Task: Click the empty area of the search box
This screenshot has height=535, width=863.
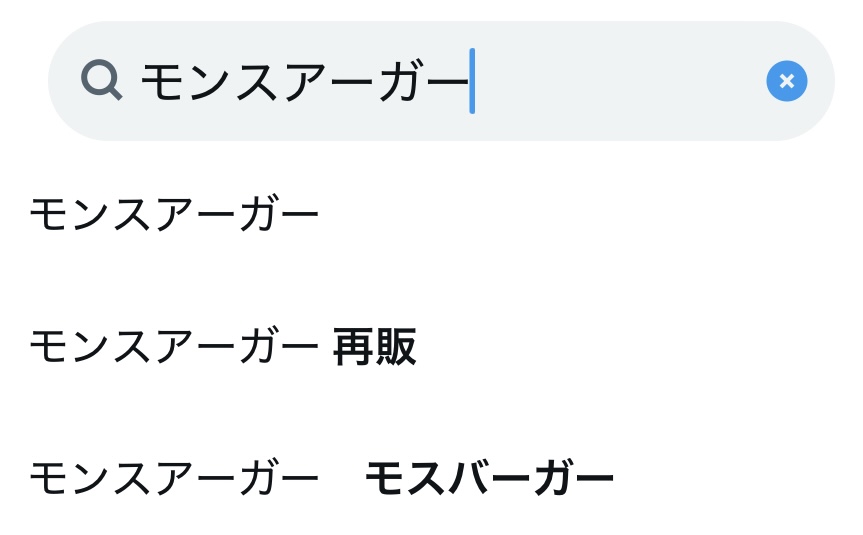Action: [x=620, y=81]
